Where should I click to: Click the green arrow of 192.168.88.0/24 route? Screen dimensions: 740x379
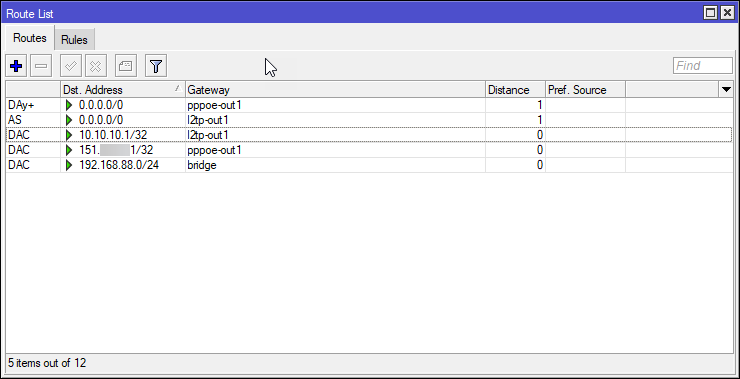click(69, 165)
